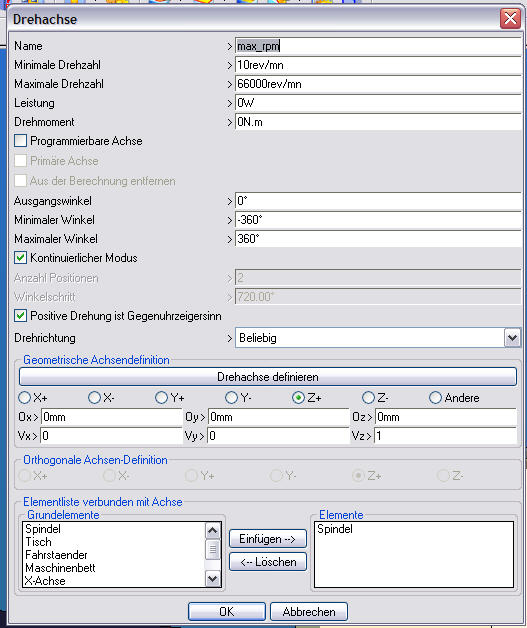527x628 pixels.
Task: Enable the Programmierbare Achse checkbox
Action: click(20, 141)
